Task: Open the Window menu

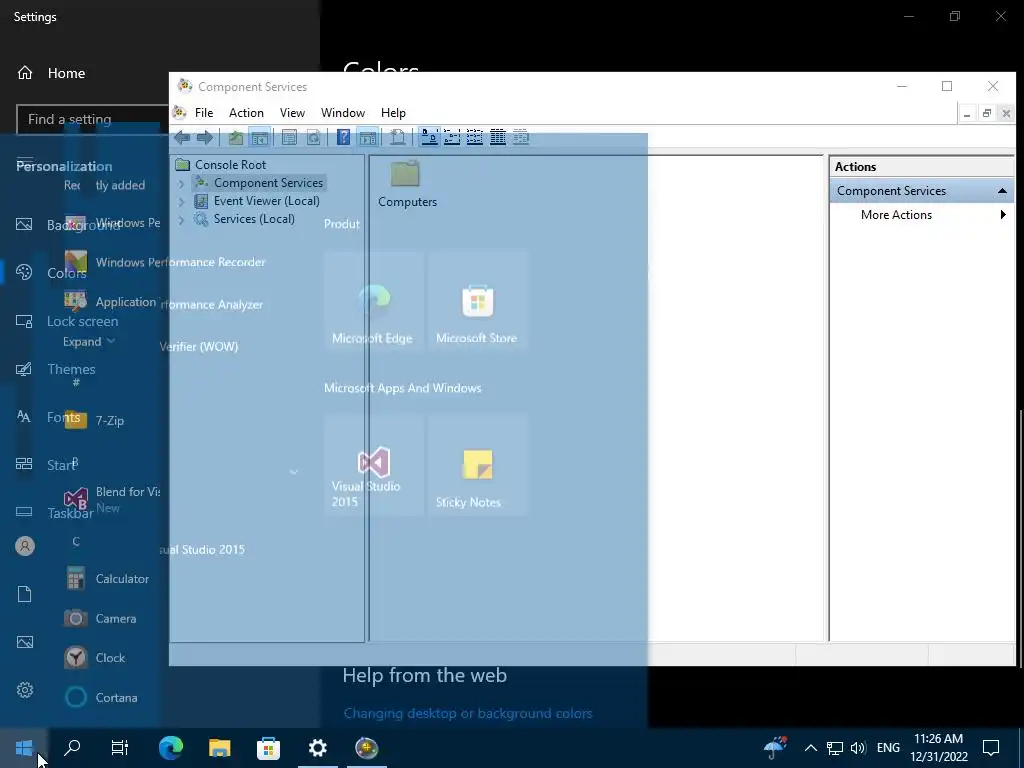Action: pyautogui.click(x=343, y=113)
